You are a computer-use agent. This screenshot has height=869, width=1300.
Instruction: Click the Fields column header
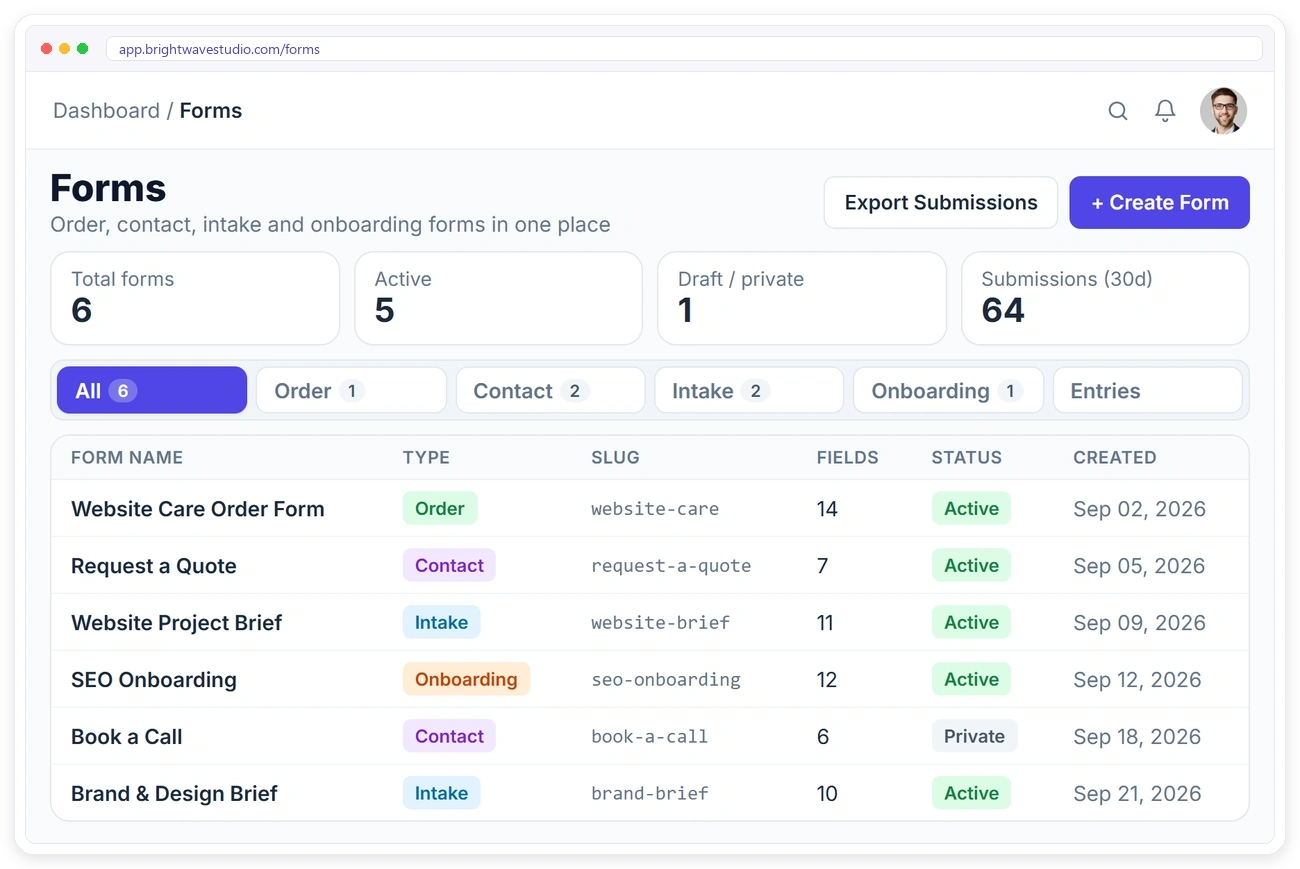(847, 458)
